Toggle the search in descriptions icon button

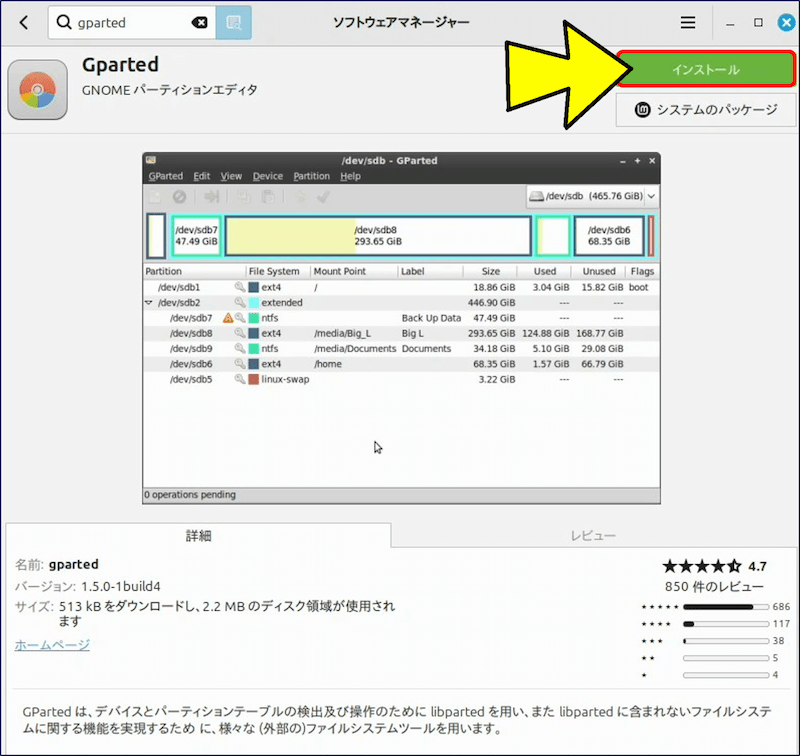click(x=233, y=22)
